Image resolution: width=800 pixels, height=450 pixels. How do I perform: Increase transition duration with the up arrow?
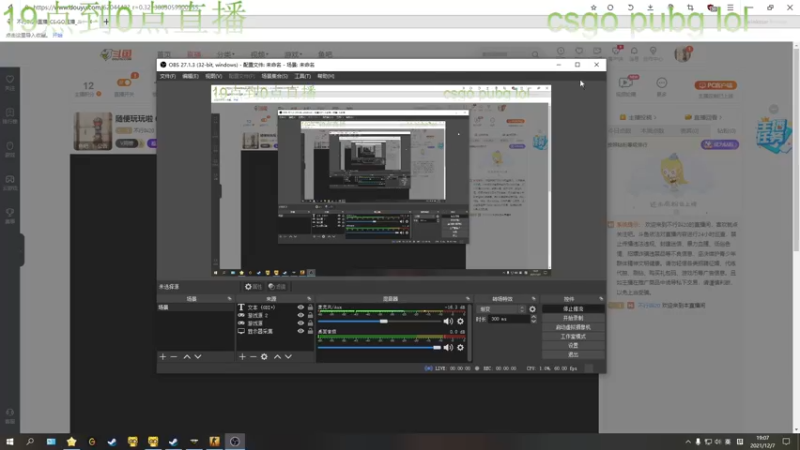point(534,317)
